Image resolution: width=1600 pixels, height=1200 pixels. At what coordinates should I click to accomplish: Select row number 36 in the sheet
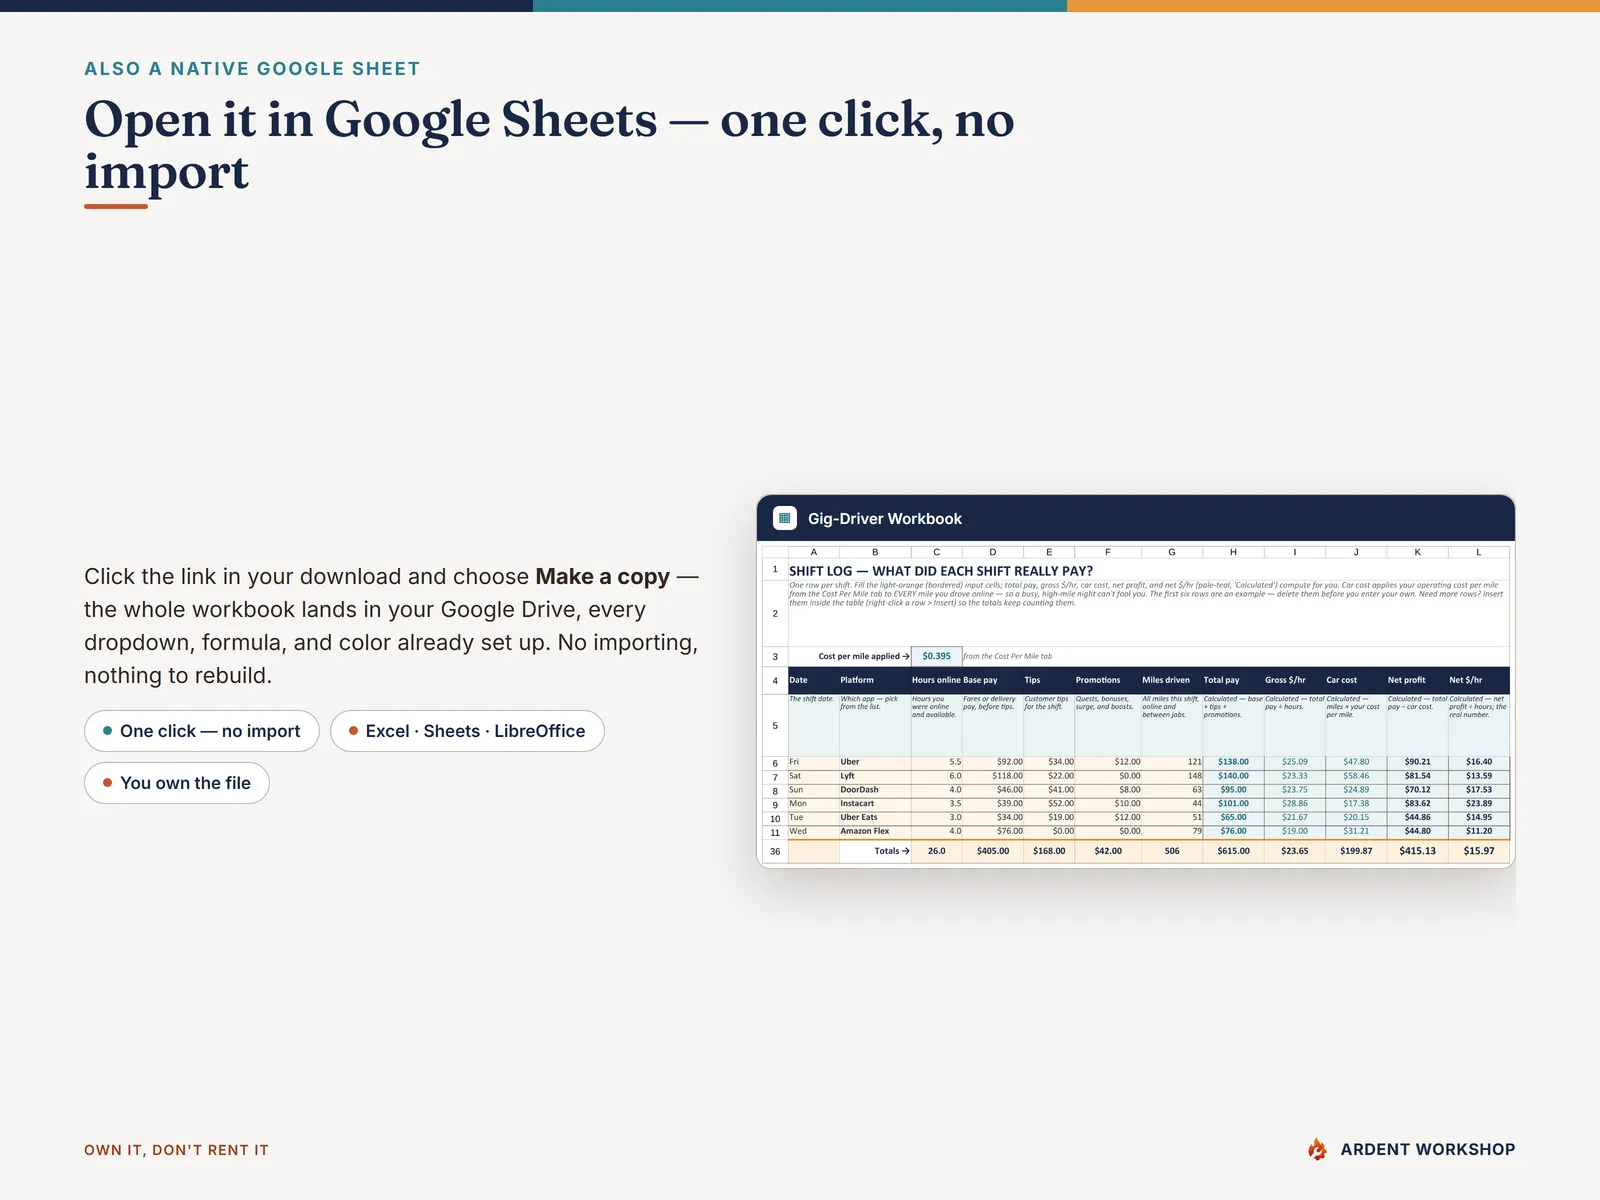pyautogui.click(x=775, y=852)
